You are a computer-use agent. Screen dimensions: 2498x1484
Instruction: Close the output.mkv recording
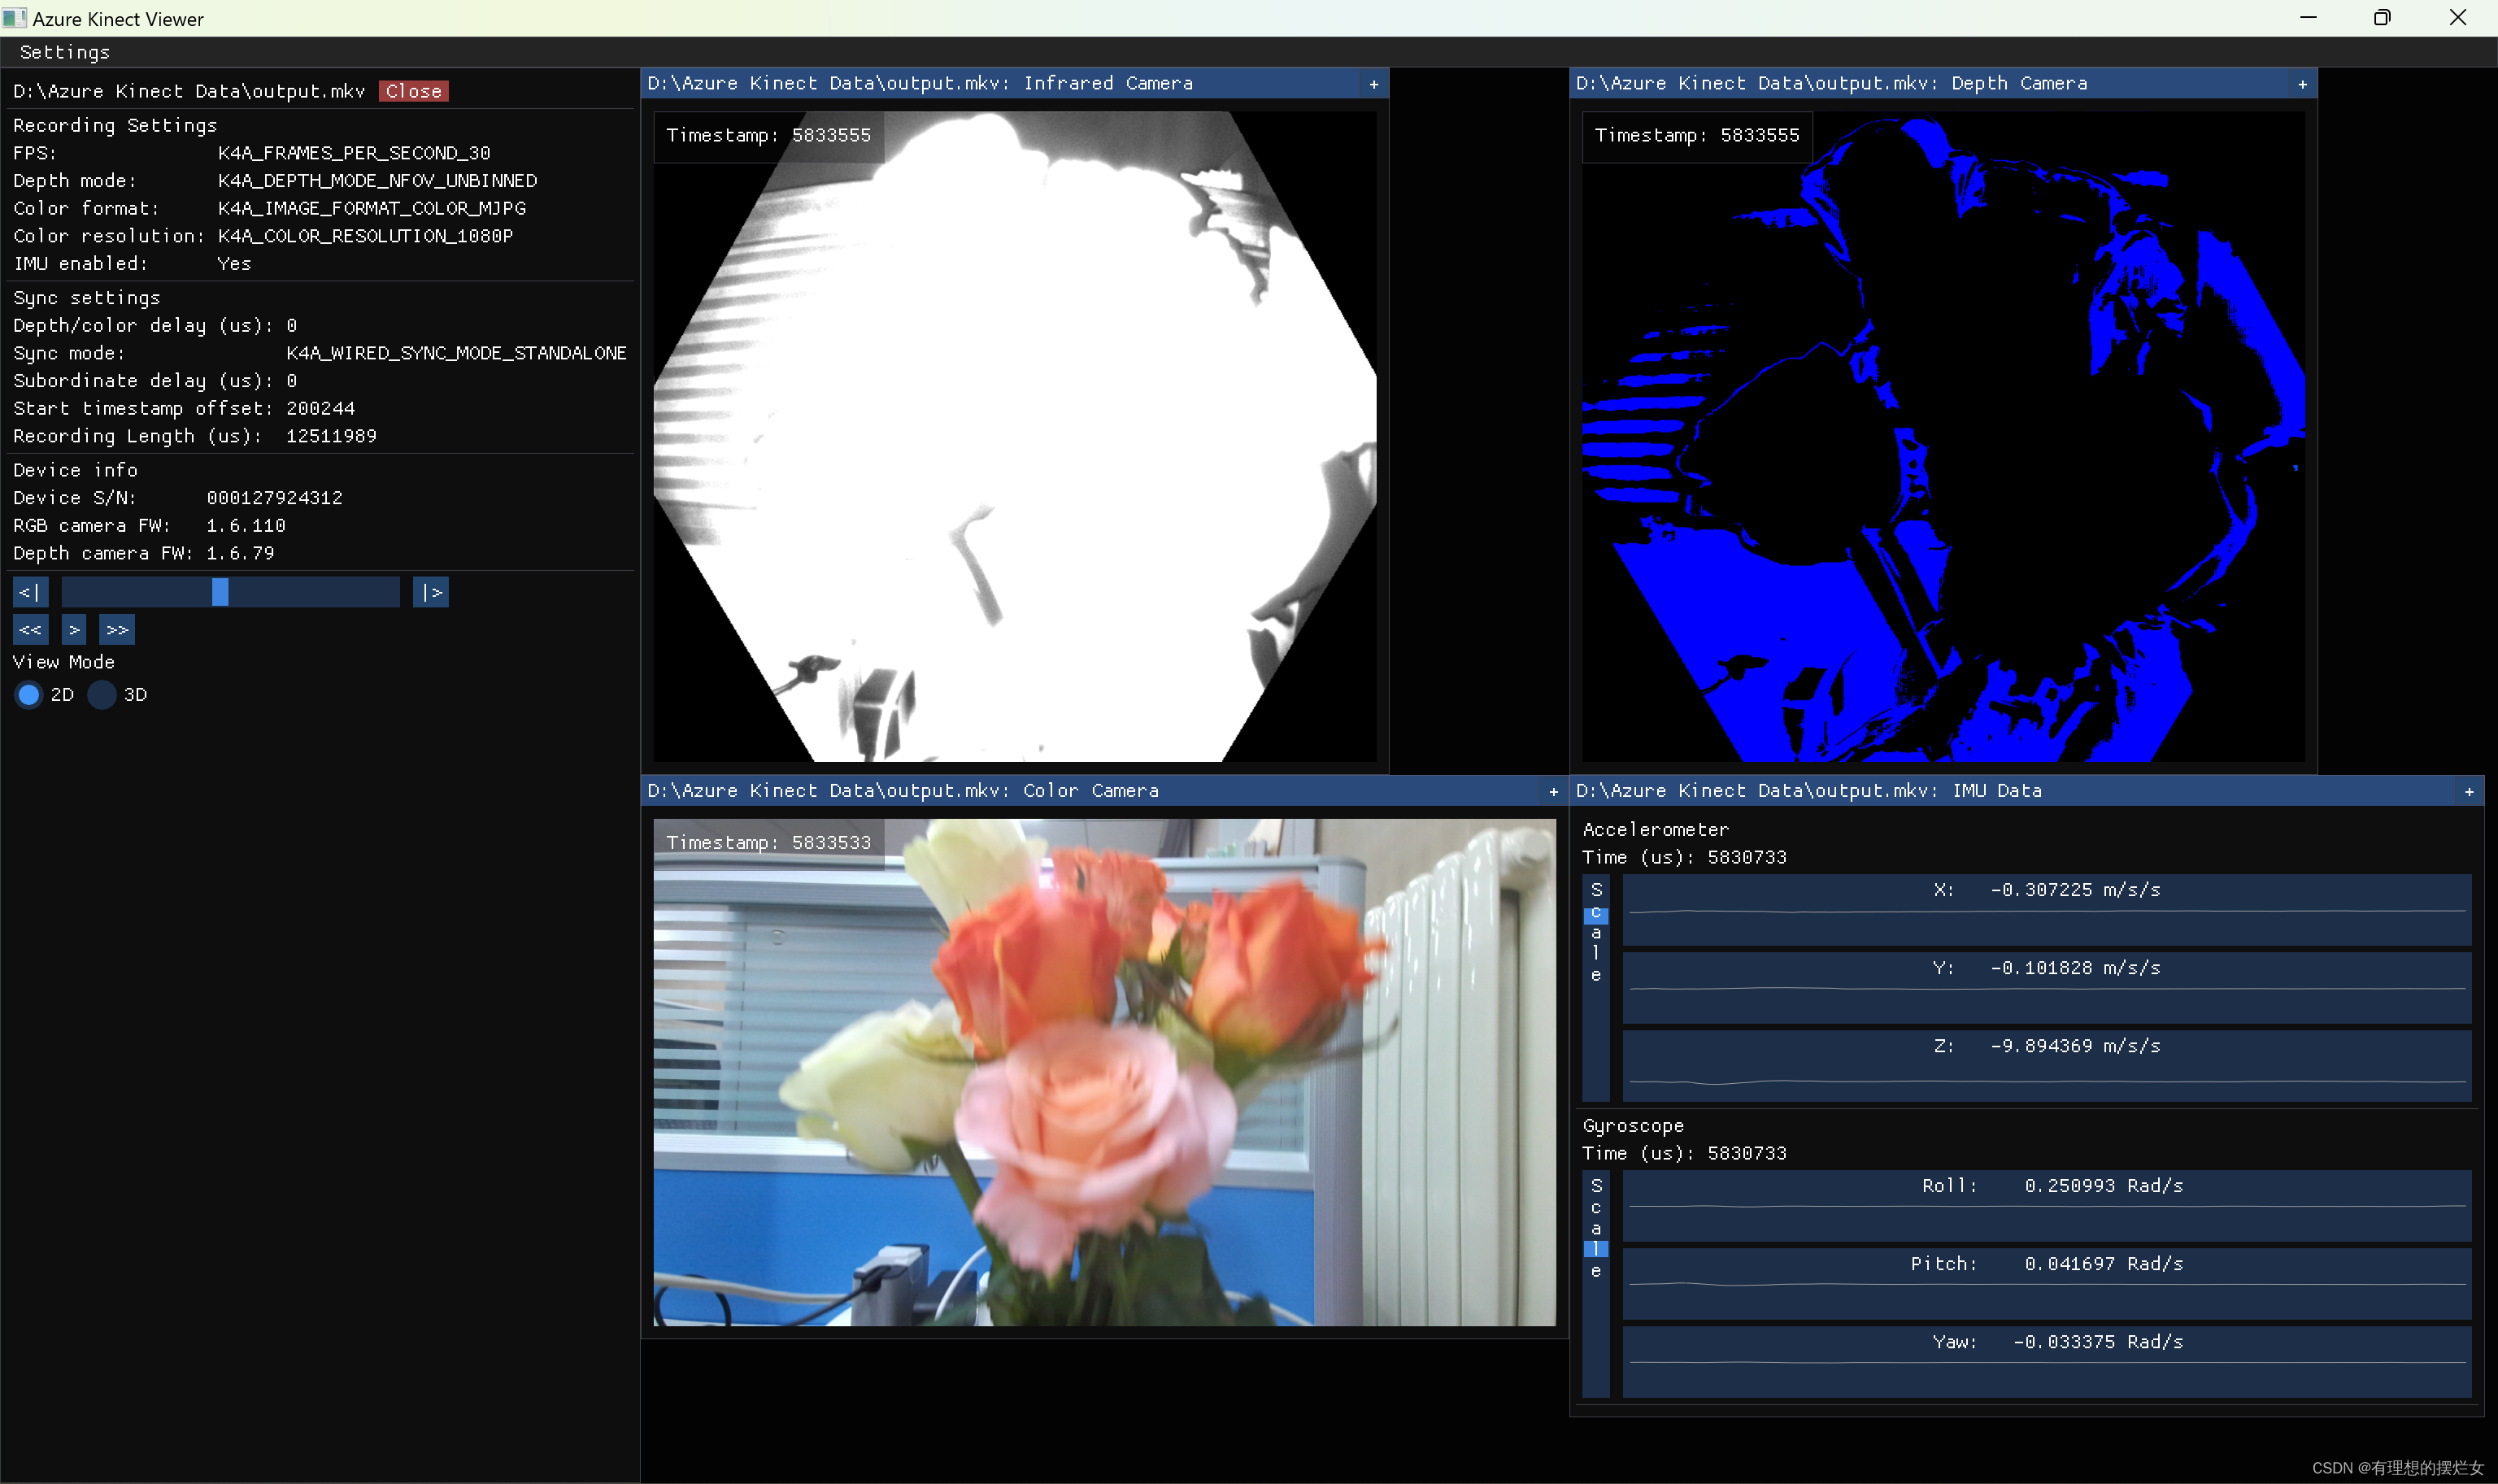point(413,91)
